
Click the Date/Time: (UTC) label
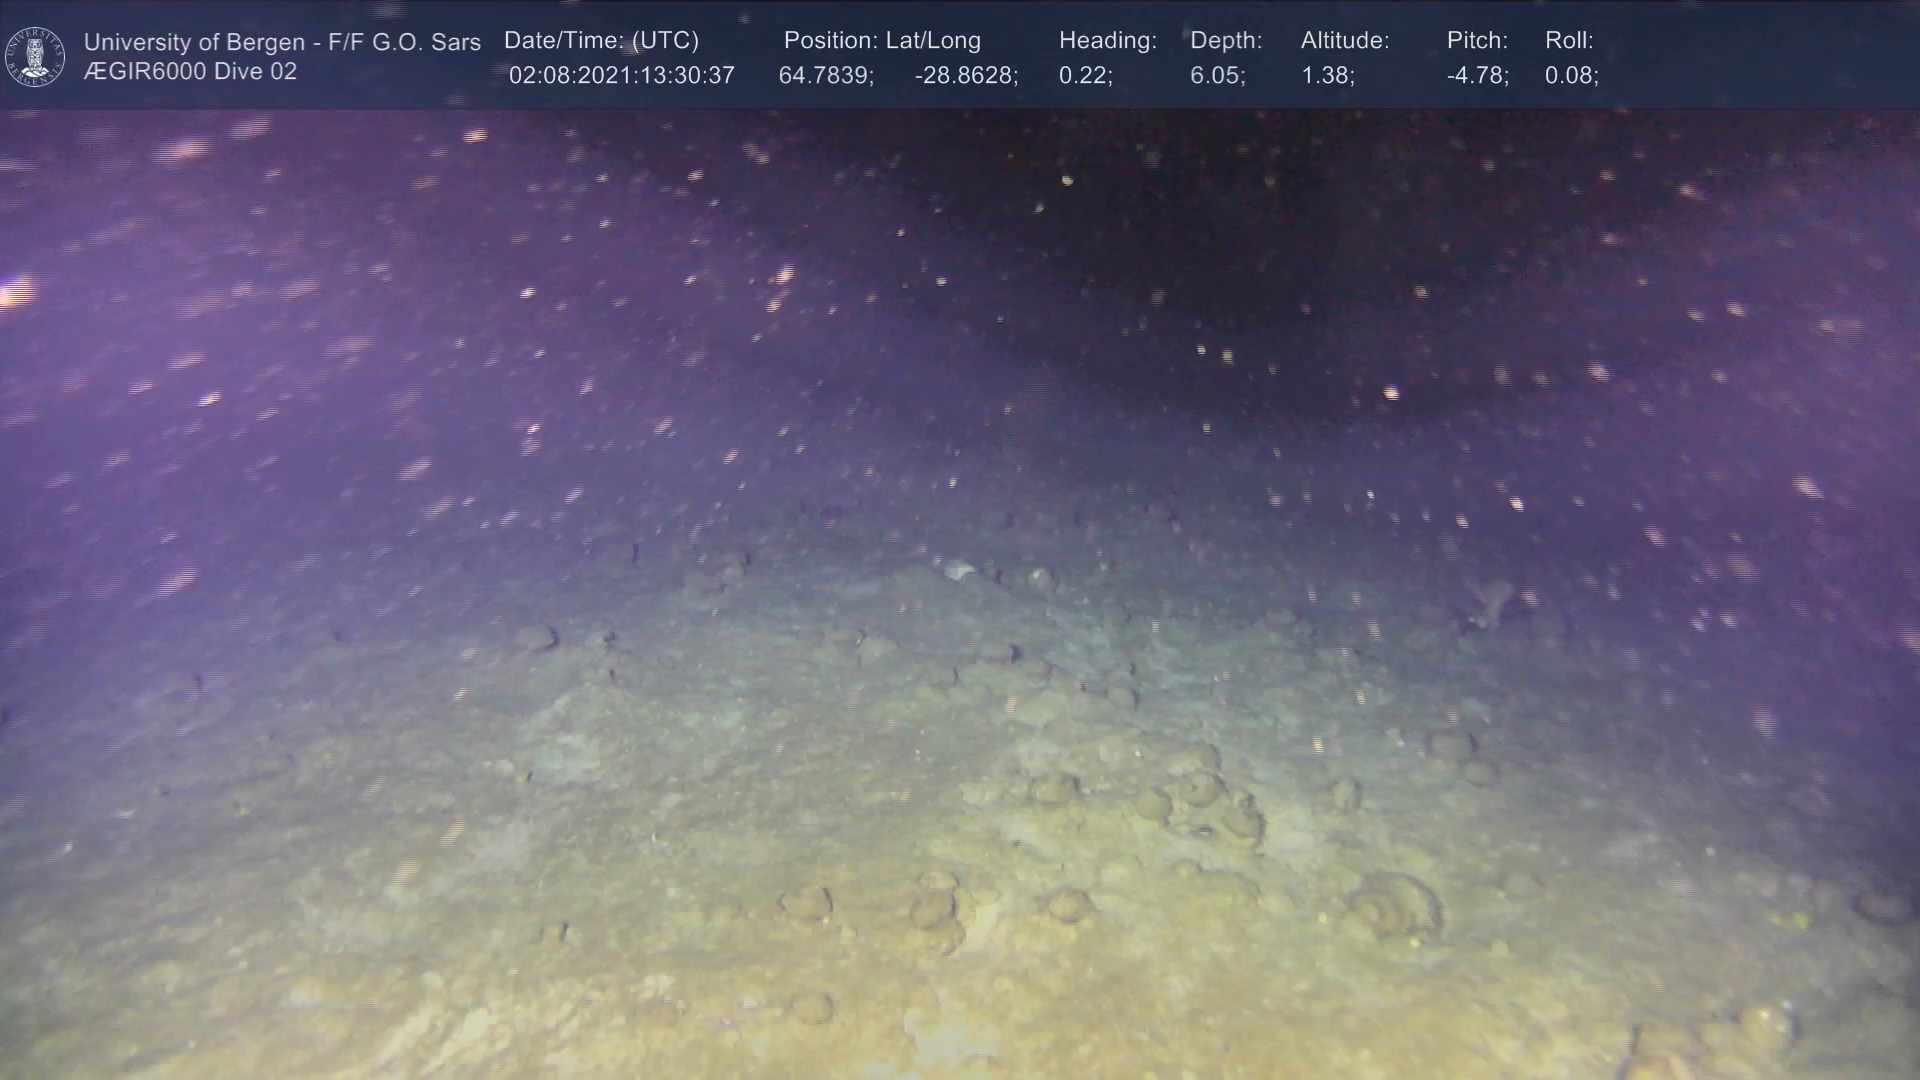click(601, 41)
